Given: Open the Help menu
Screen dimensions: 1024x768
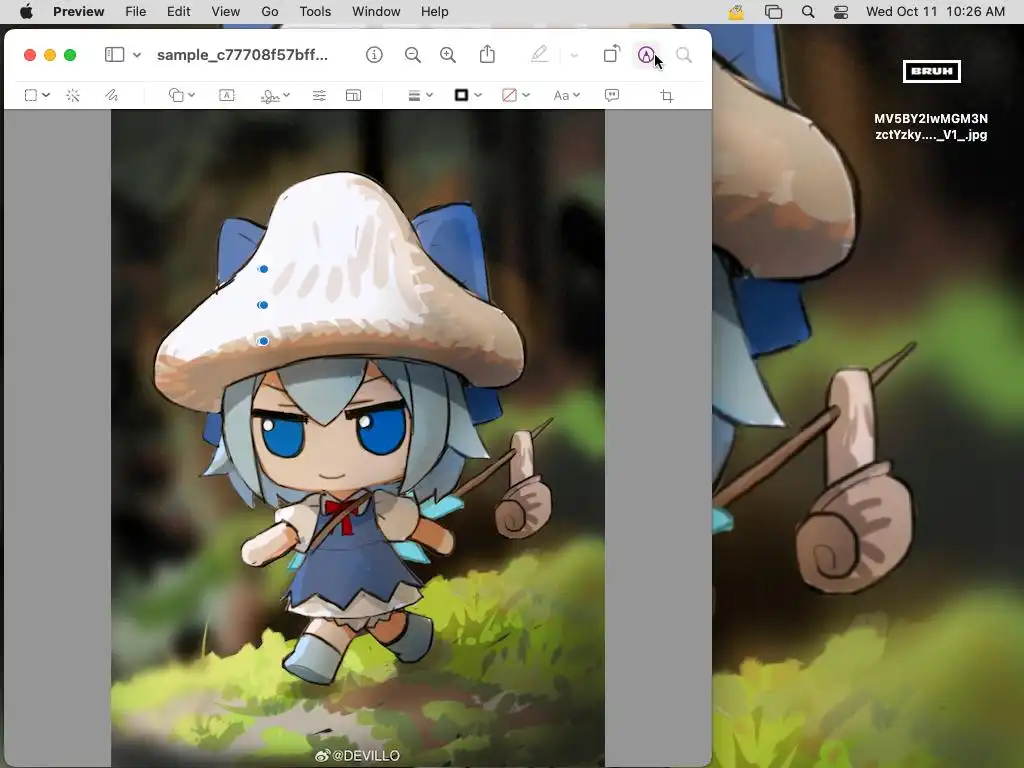Looking at the screenshot, I should click(434, 11).
